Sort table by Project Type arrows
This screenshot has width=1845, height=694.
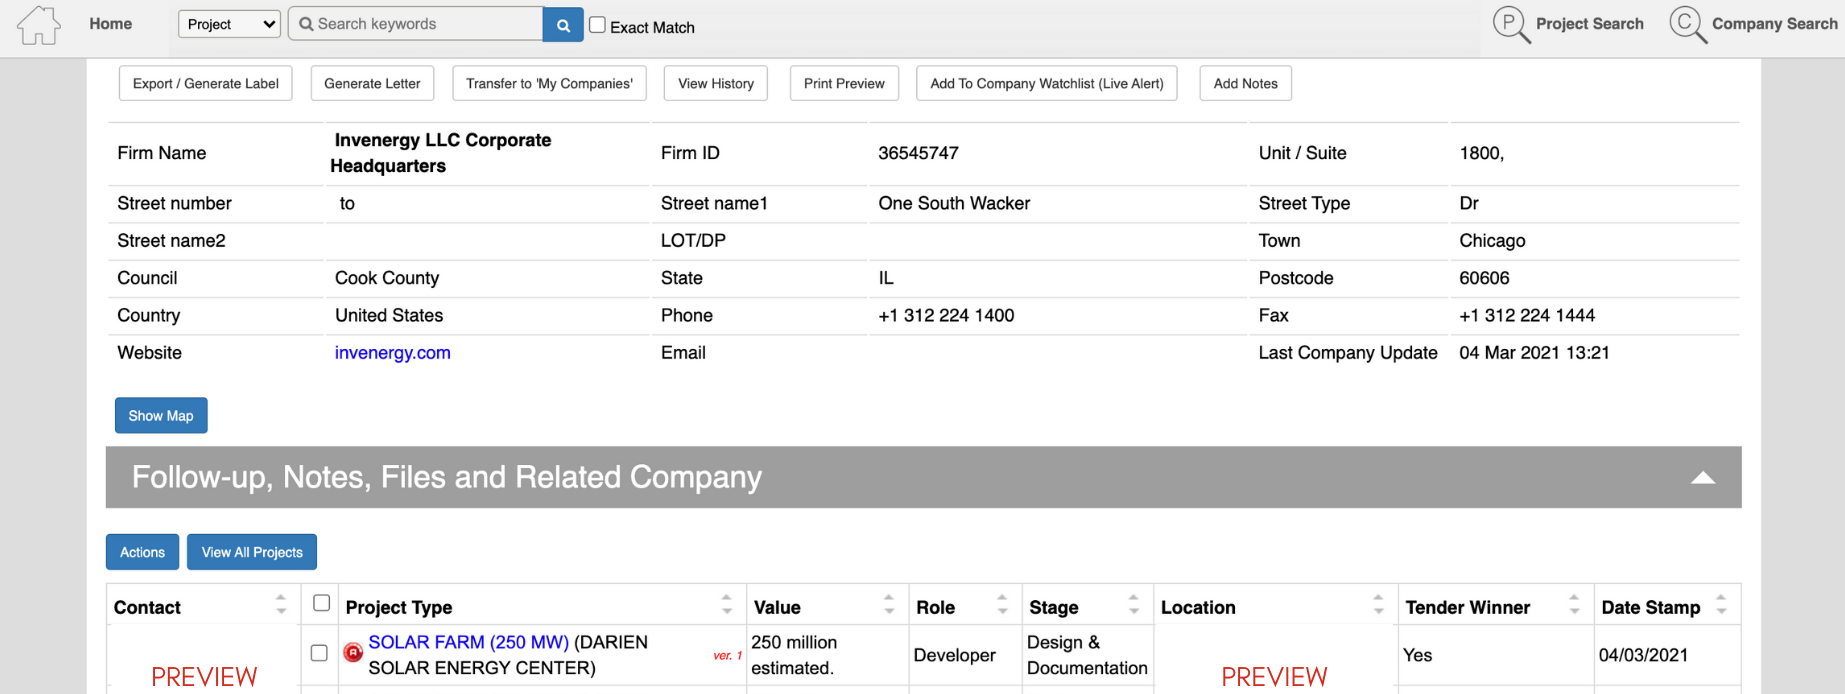727,604
